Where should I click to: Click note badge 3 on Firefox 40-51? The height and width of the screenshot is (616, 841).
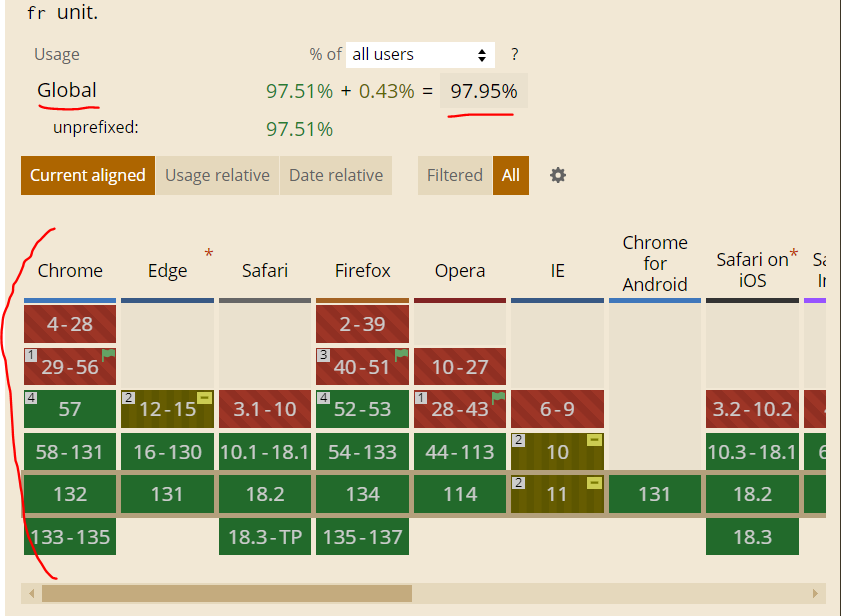point(323,355)
